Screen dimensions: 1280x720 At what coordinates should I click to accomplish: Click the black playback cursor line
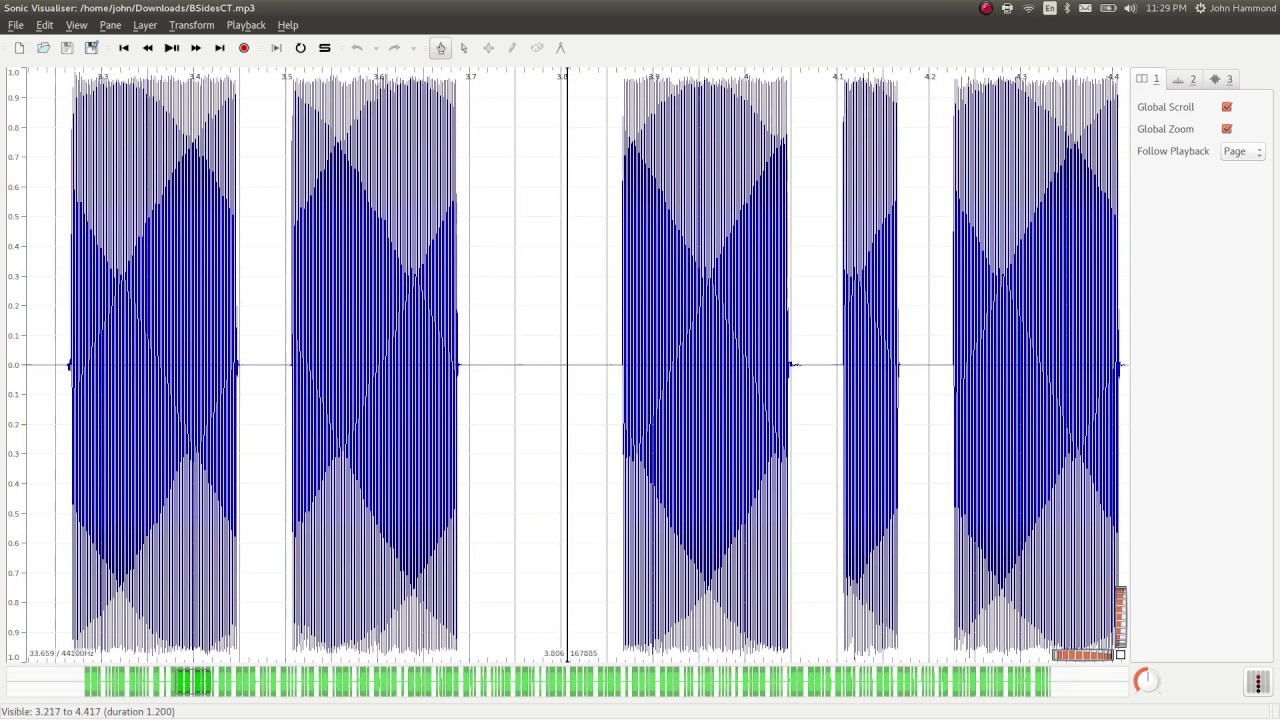point(567,365)
